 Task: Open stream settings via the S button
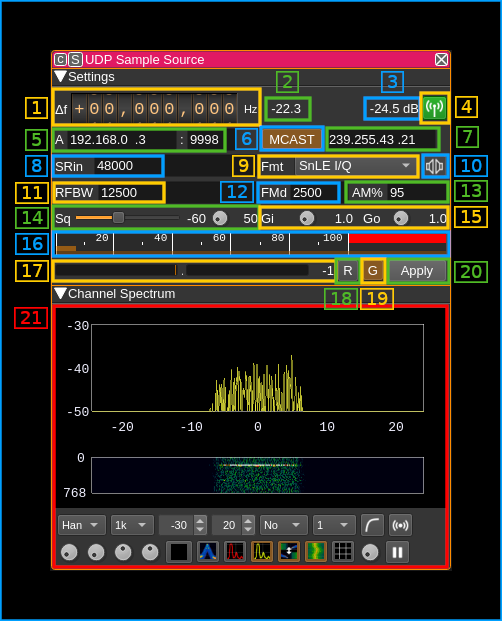coord(75,60)
